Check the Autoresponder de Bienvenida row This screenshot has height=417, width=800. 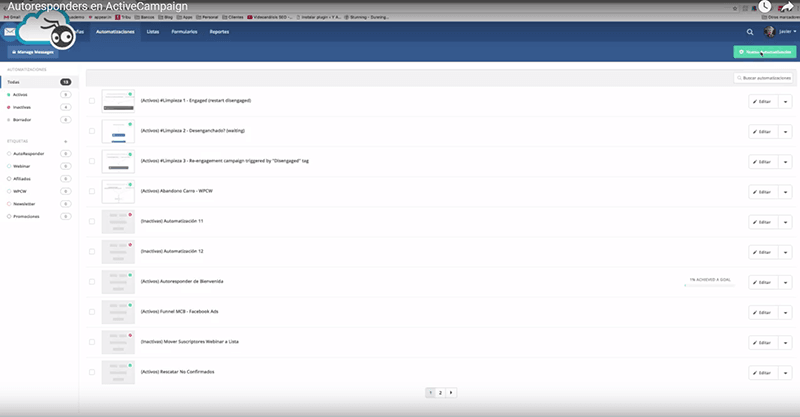click(92, 282)
